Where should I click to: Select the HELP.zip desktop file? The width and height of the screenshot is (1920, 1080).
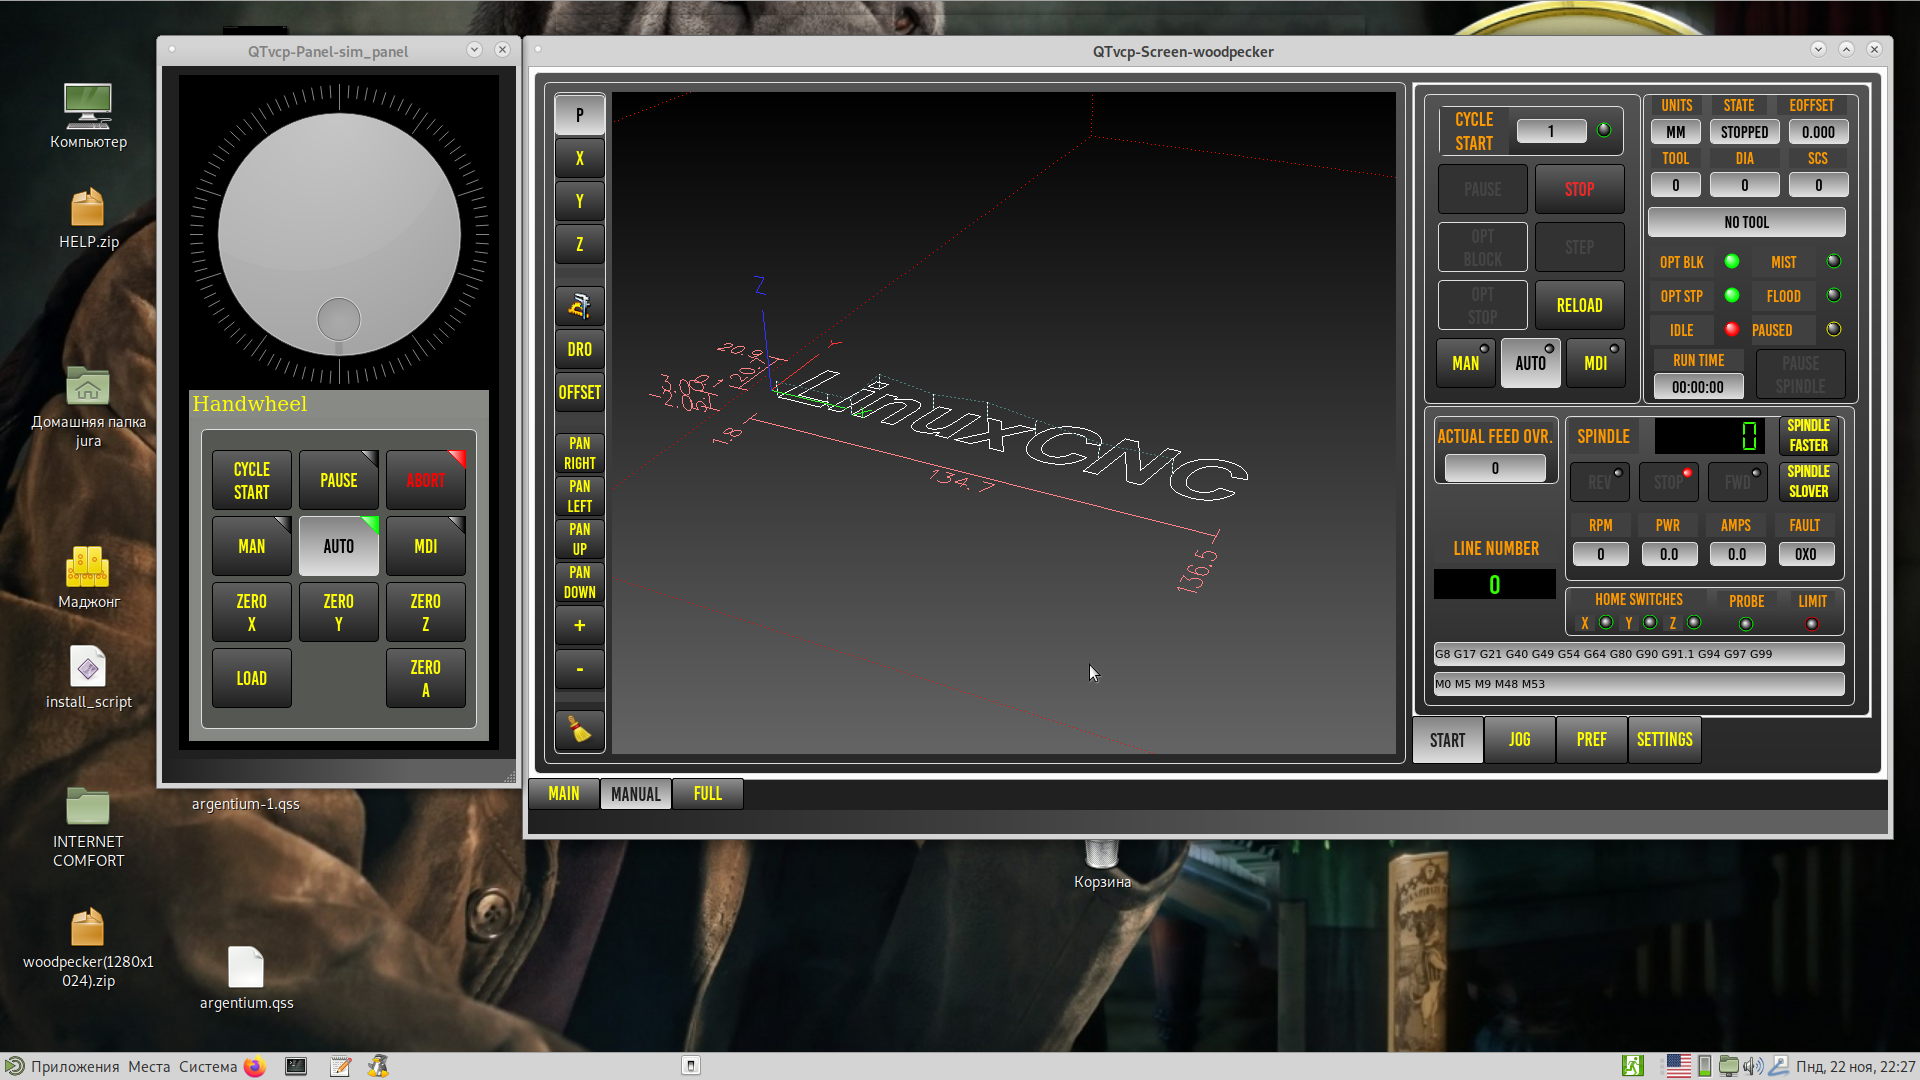(x=88, y=219)
